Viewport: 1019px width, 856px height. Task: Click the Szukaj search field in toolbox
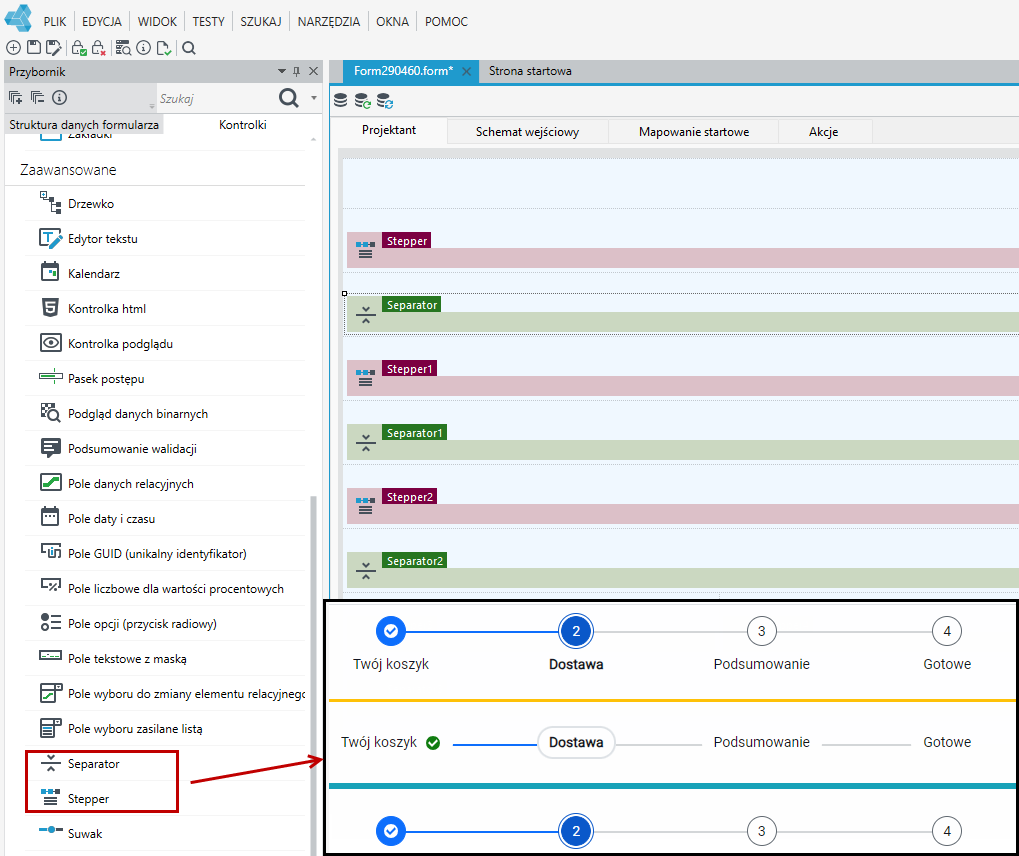pyautogui.click(x=216, y=99)
